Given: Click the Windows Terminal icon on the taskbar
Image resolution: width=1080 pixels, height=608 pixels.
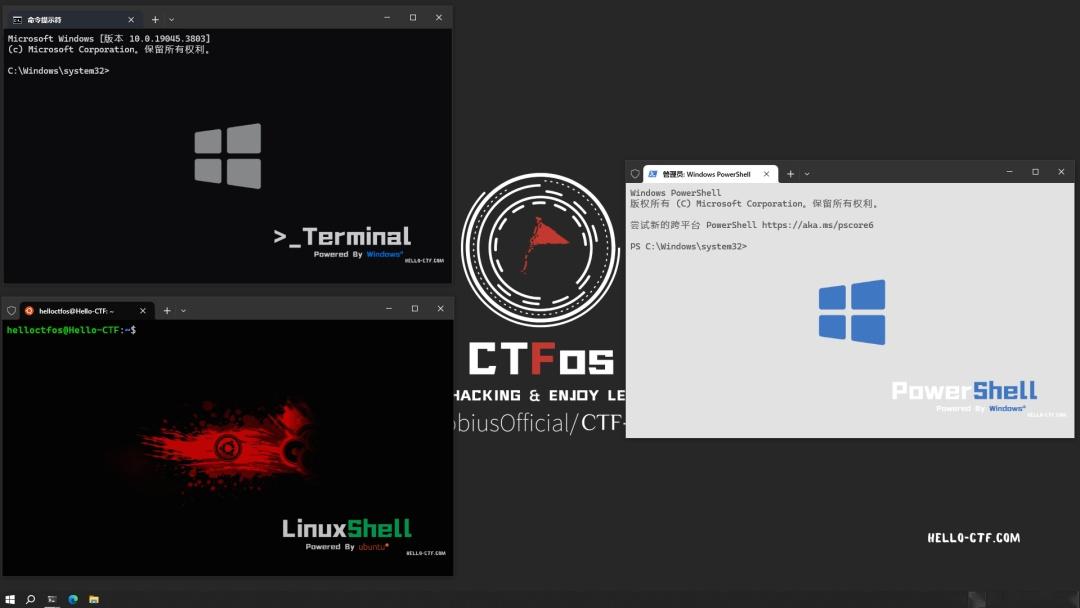Looking at the screenshot, I should tap(51, 598).
